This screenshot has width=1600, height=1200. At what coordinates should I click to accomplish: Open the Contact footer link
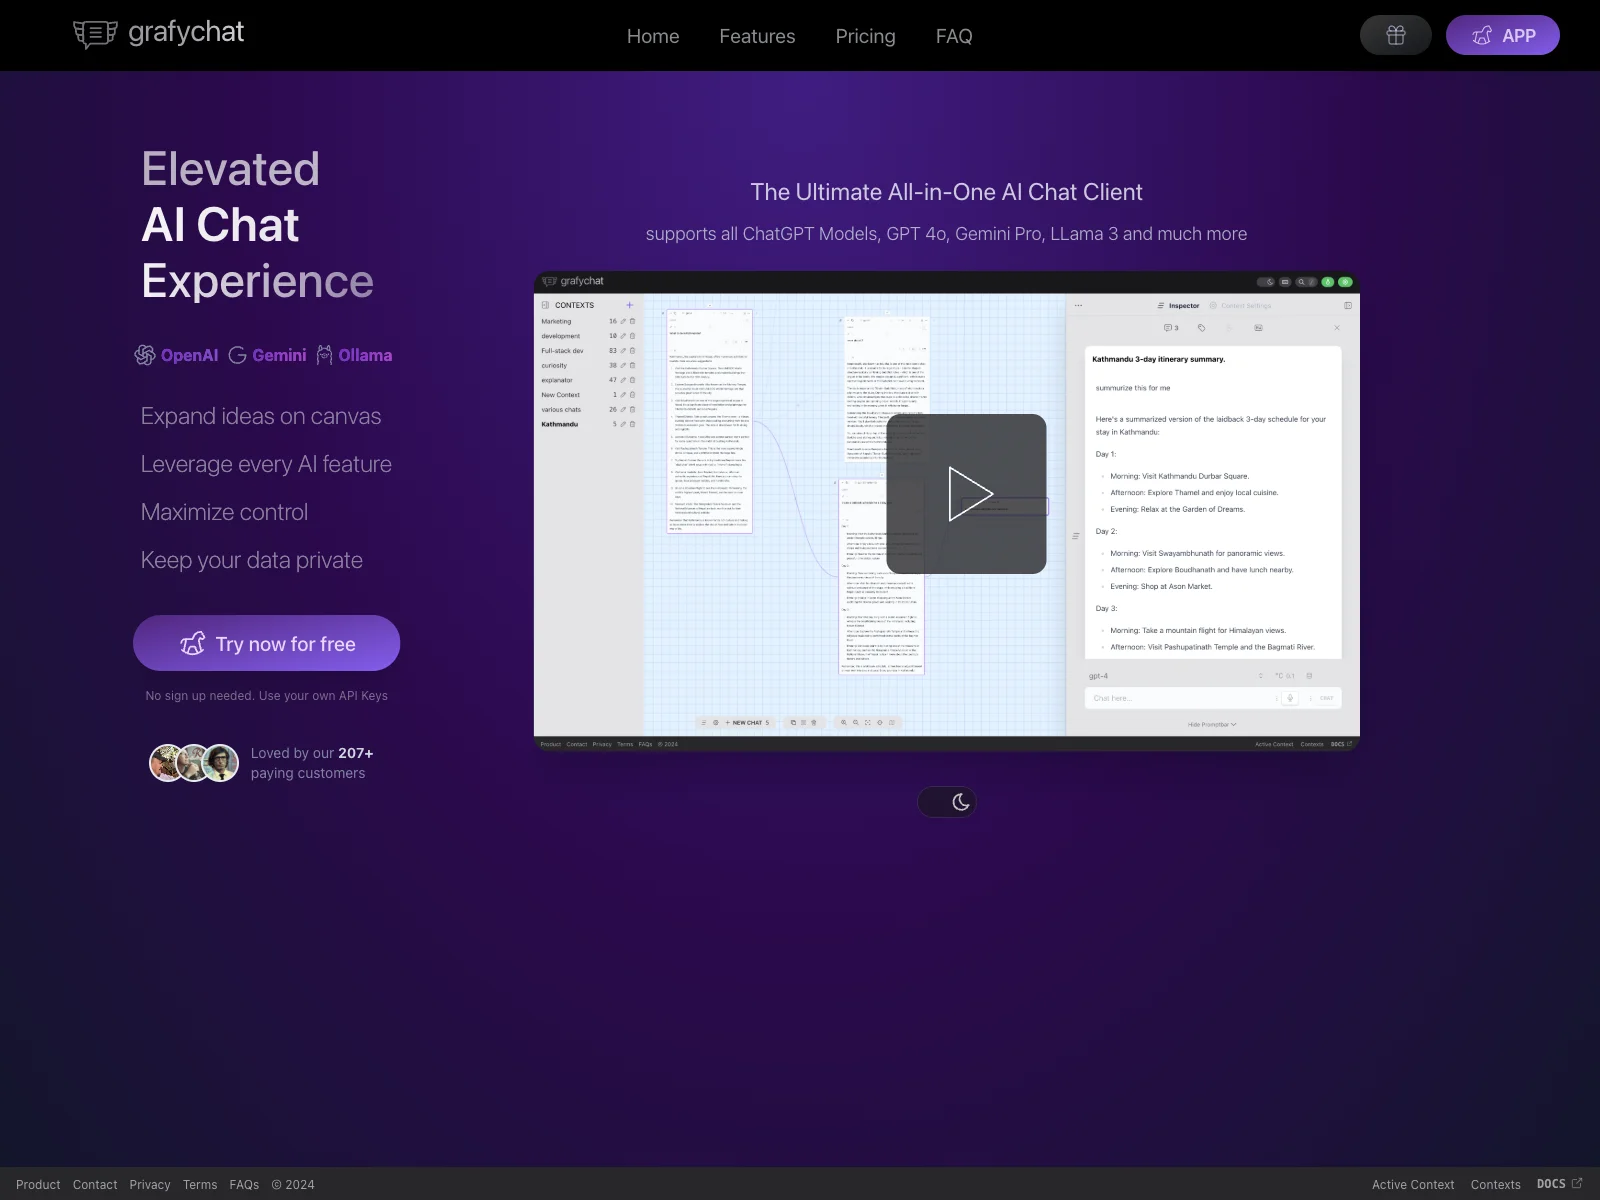[95, 1184]
